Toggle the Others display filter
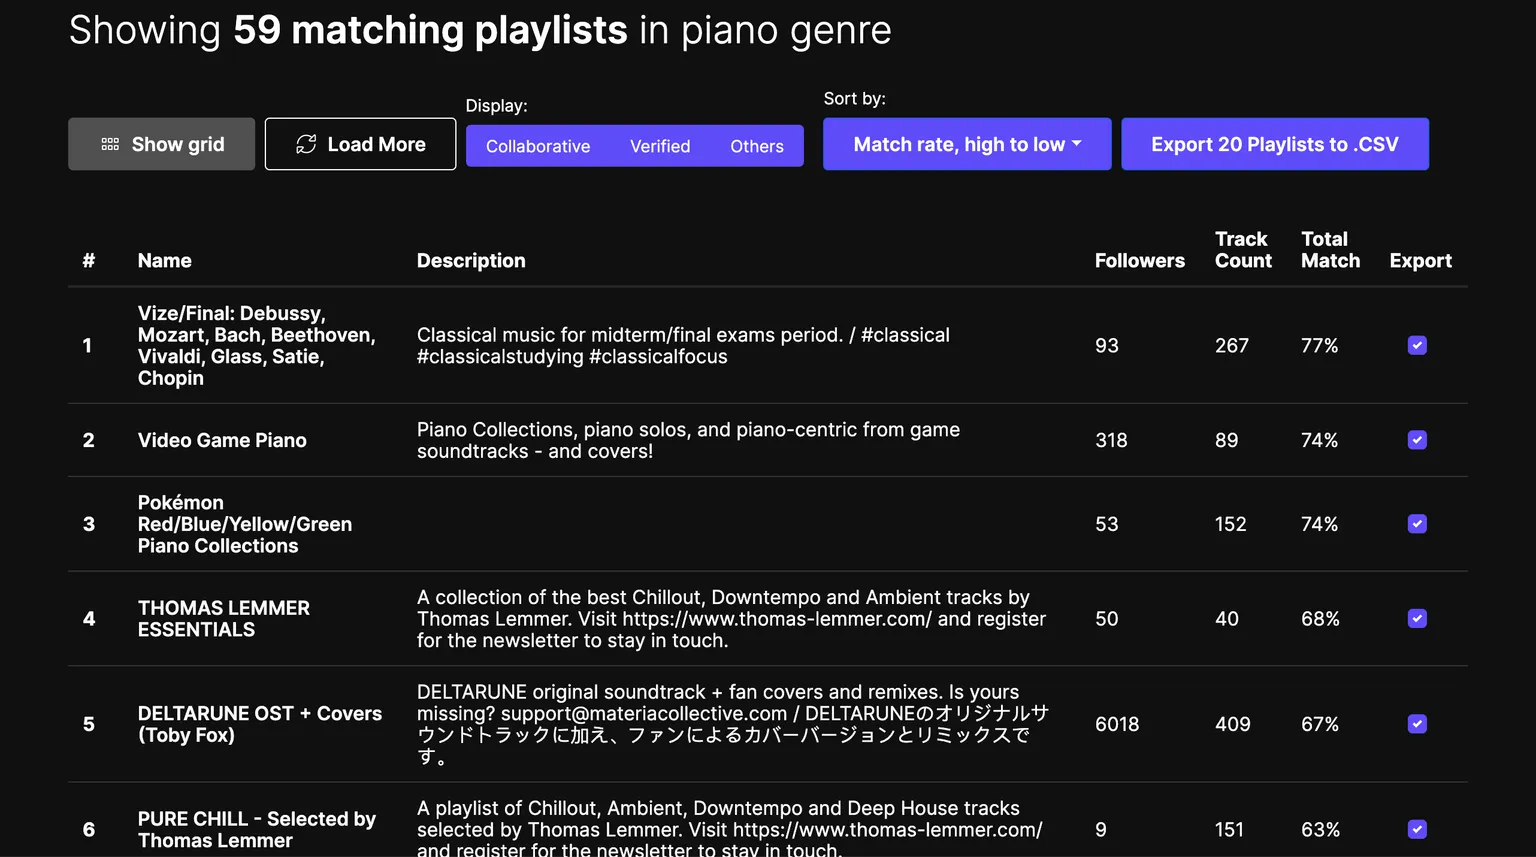This screenshot has width=1536, height=857. coord(756,146)
